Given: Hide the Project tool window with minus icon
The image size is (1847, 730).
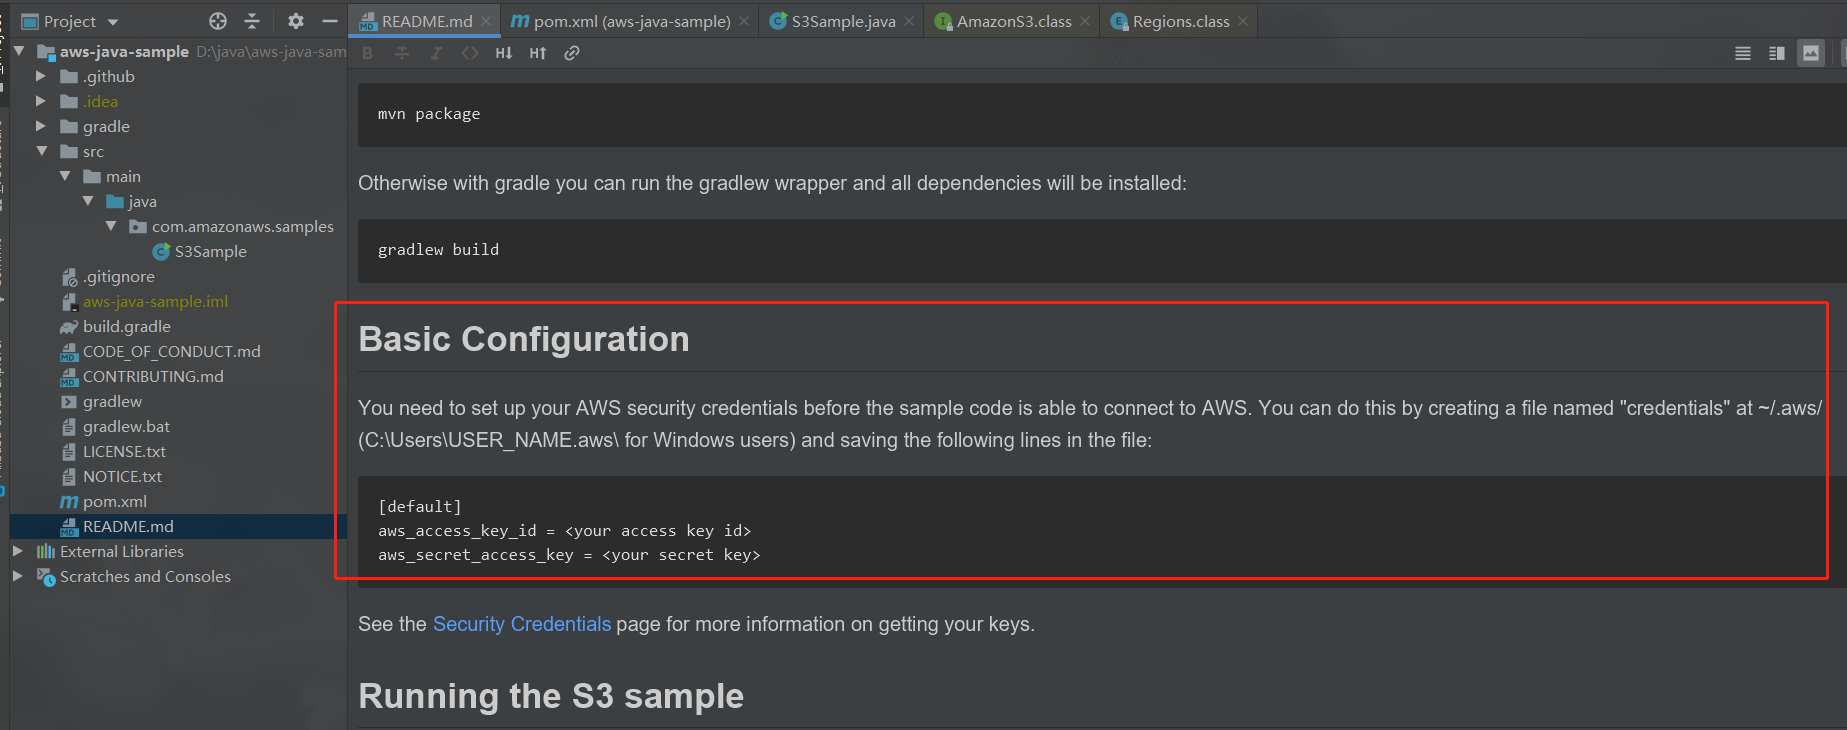Looking at the screenshot, I should coord(330,20).
